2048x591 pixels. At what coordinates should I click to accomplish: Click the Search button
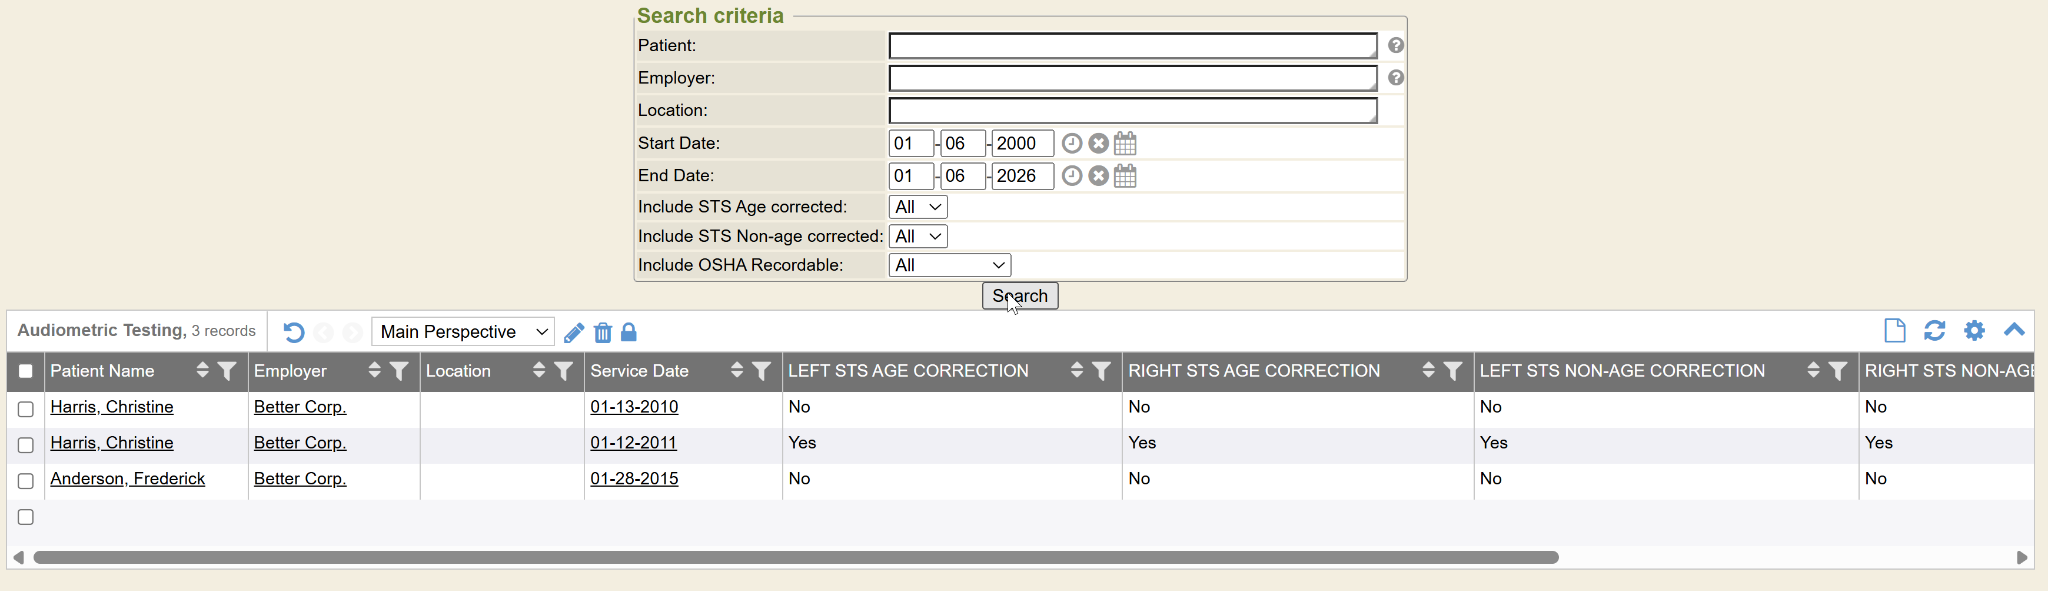[x=1019, y=296]
